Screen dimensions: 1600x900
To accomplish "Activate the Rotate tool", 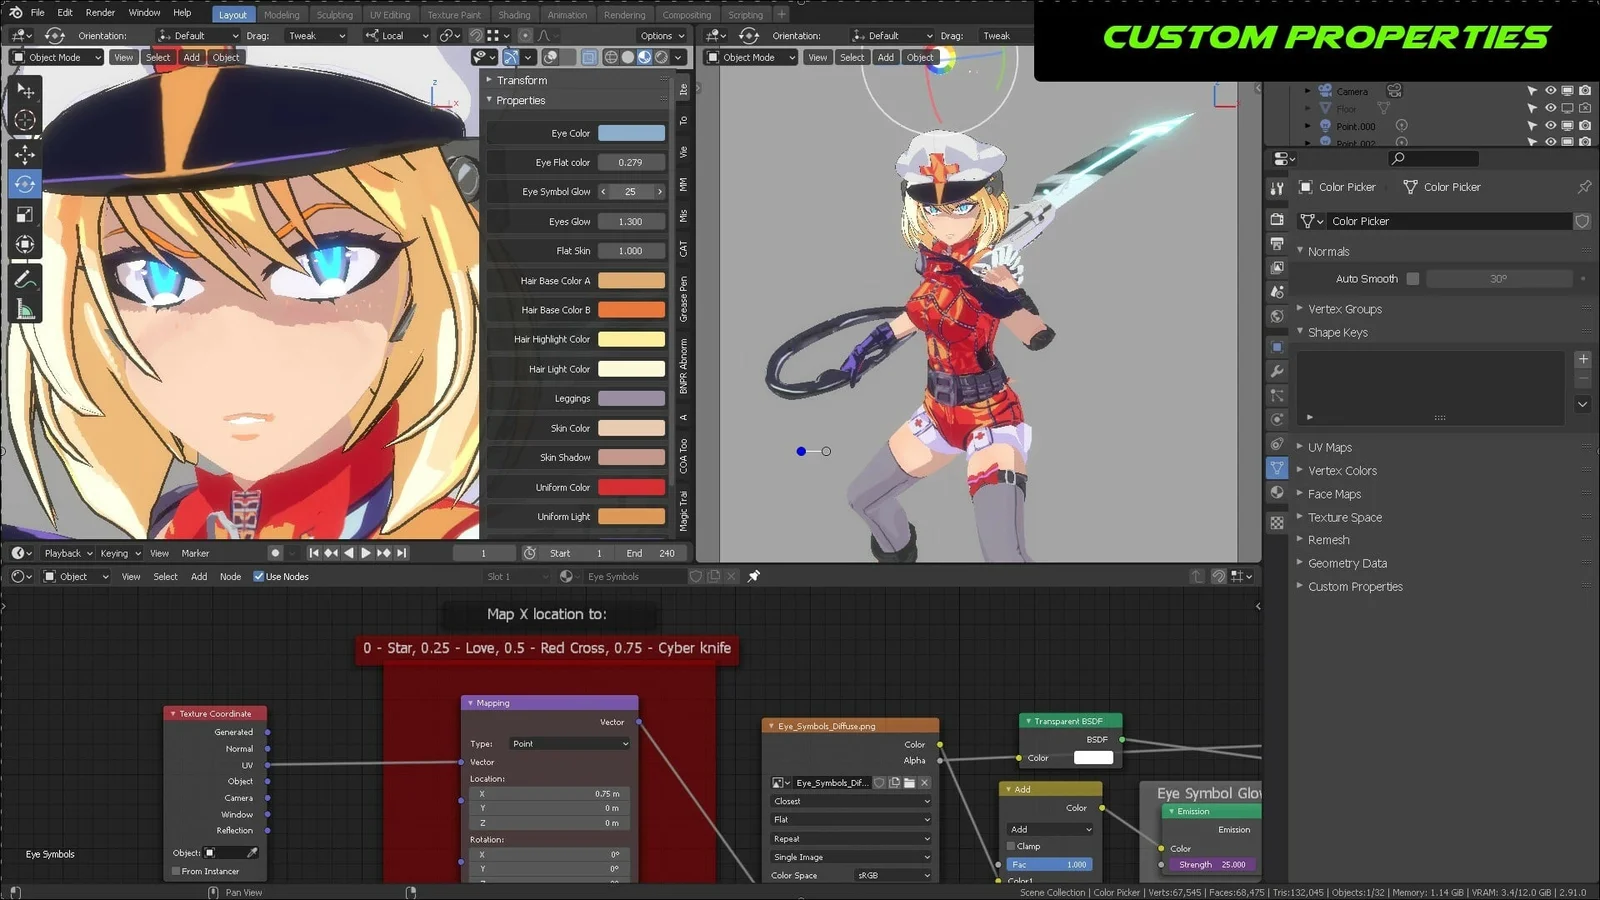I will click(25, 184).
